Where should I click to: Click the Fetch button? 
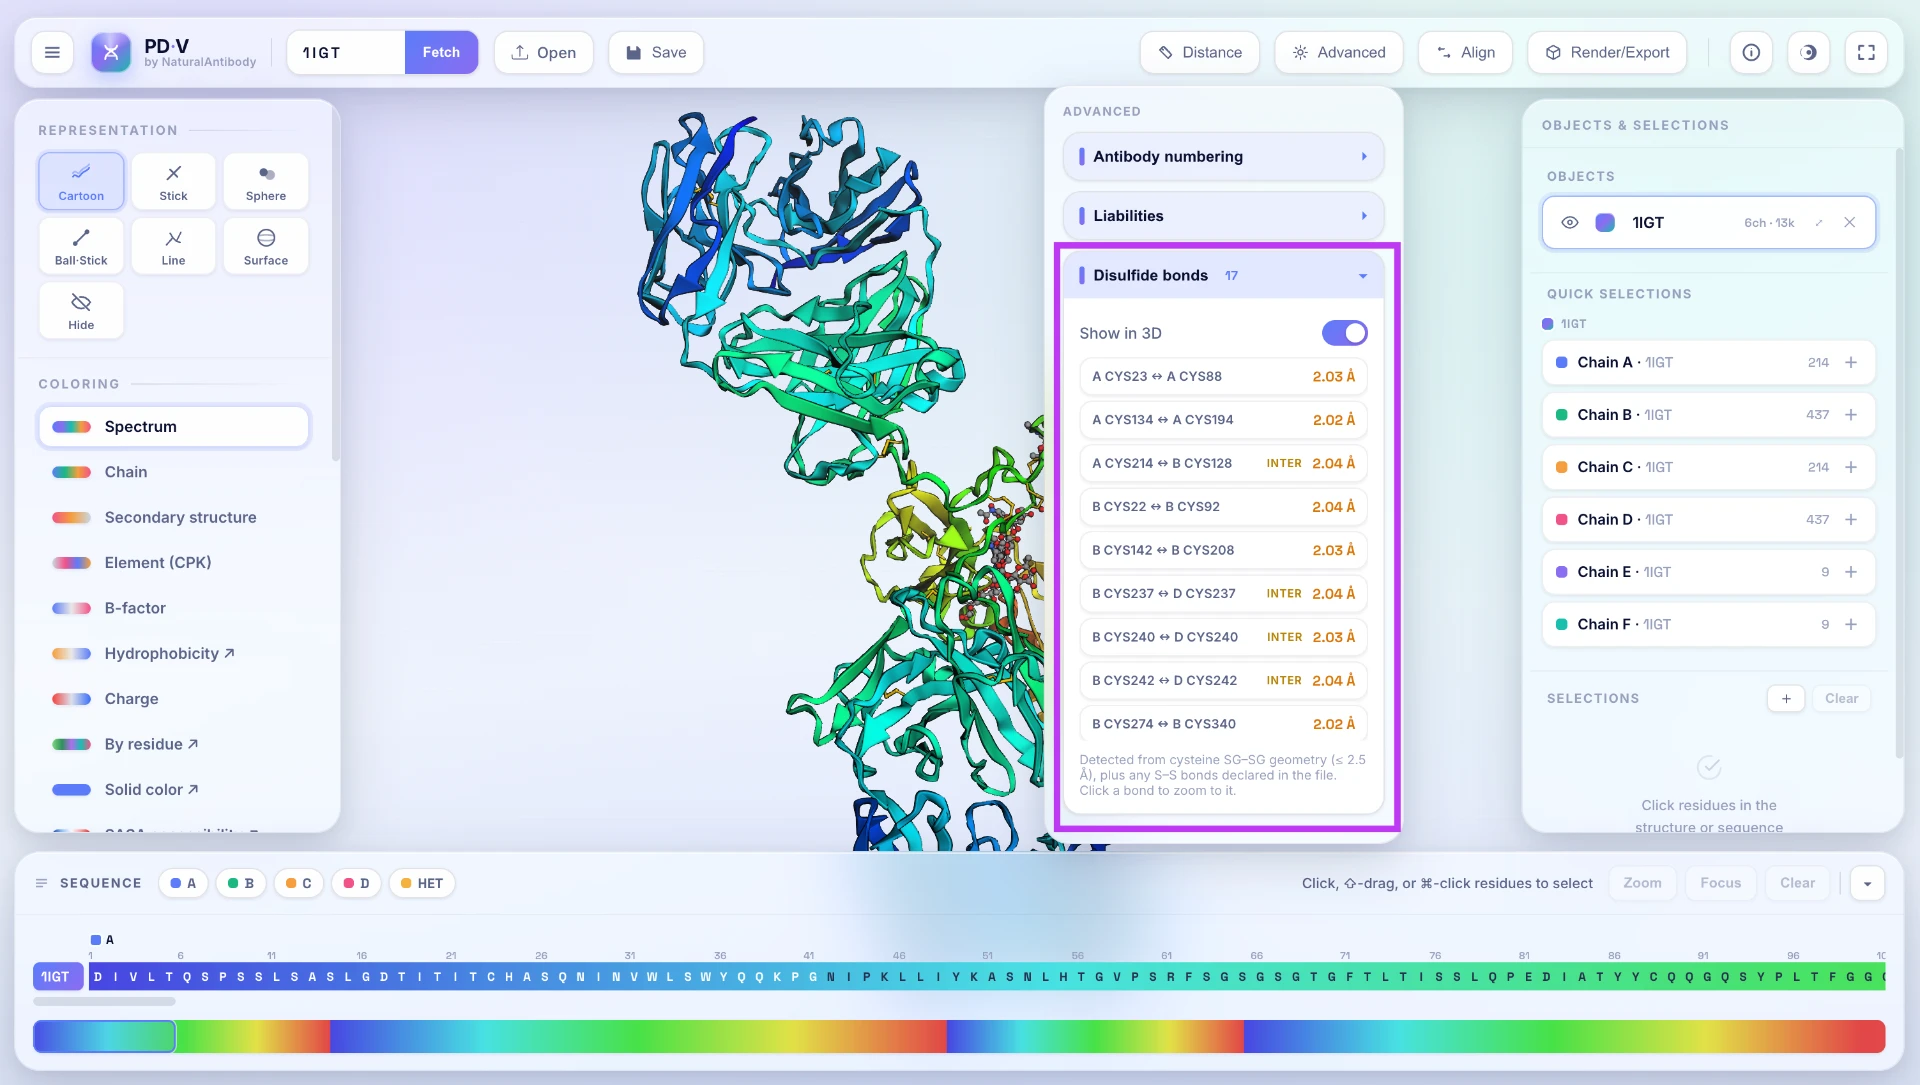point(441,52)
